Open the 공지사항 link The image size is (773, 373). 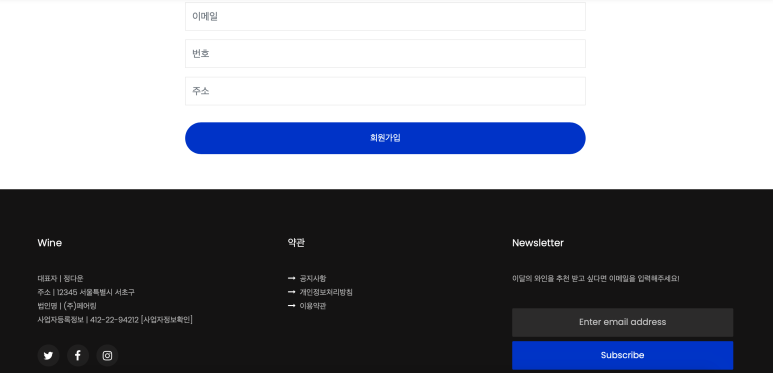pyautogui.click(x=313, y=278)
